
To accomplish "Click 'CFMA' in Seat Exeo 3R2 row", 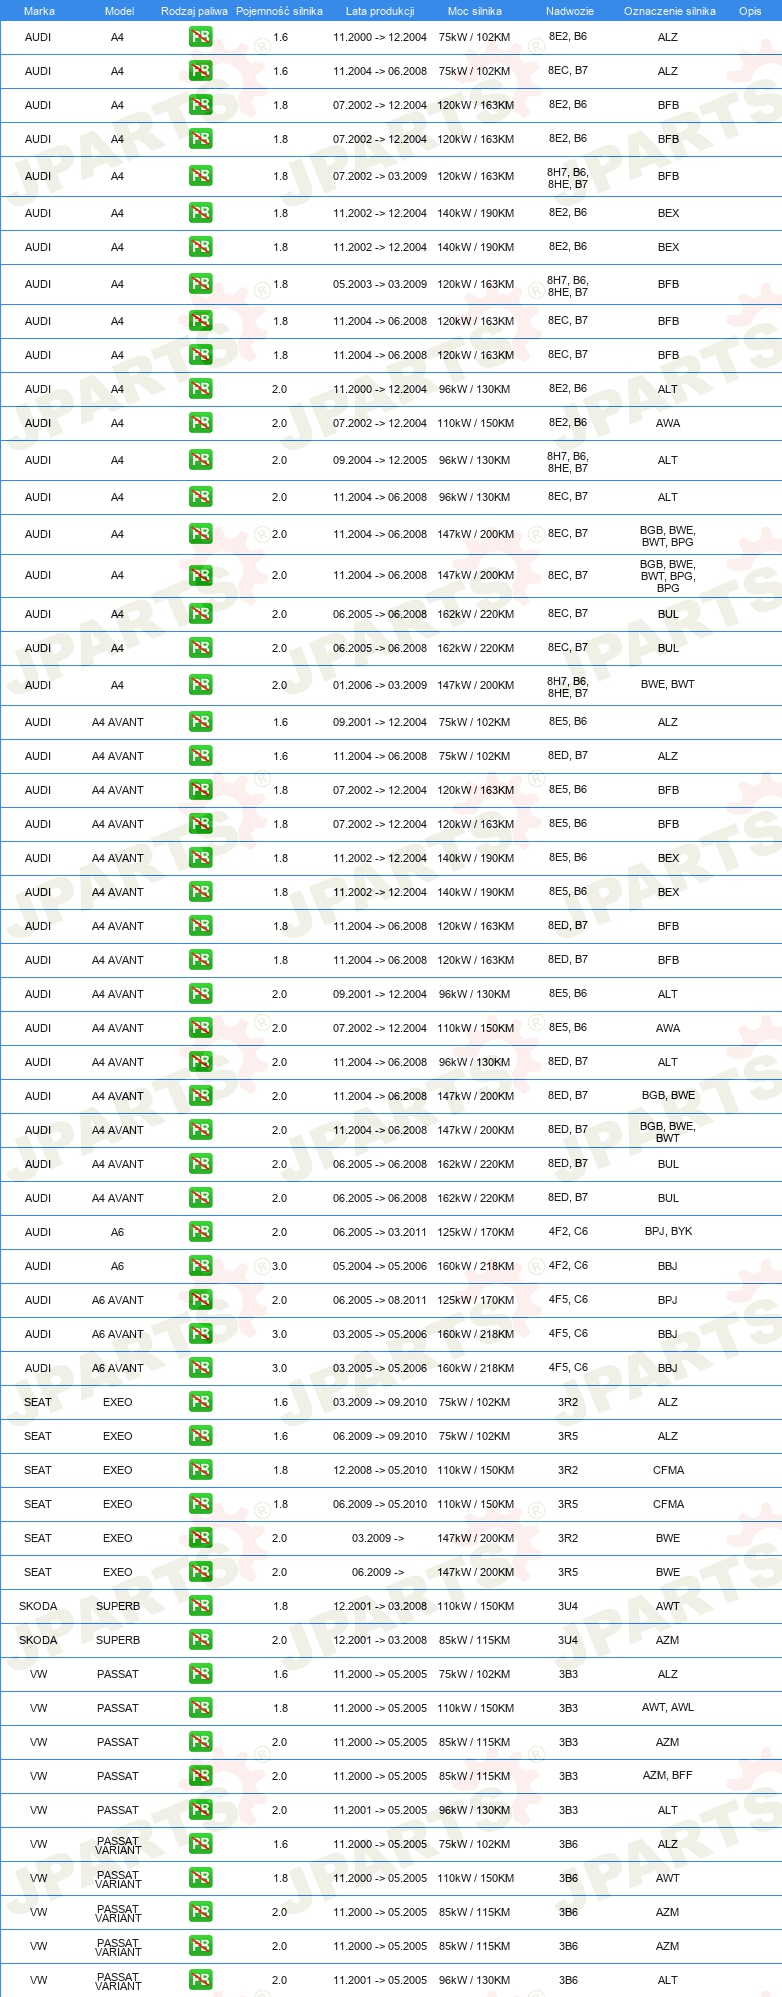I will tap(668, 1470).
